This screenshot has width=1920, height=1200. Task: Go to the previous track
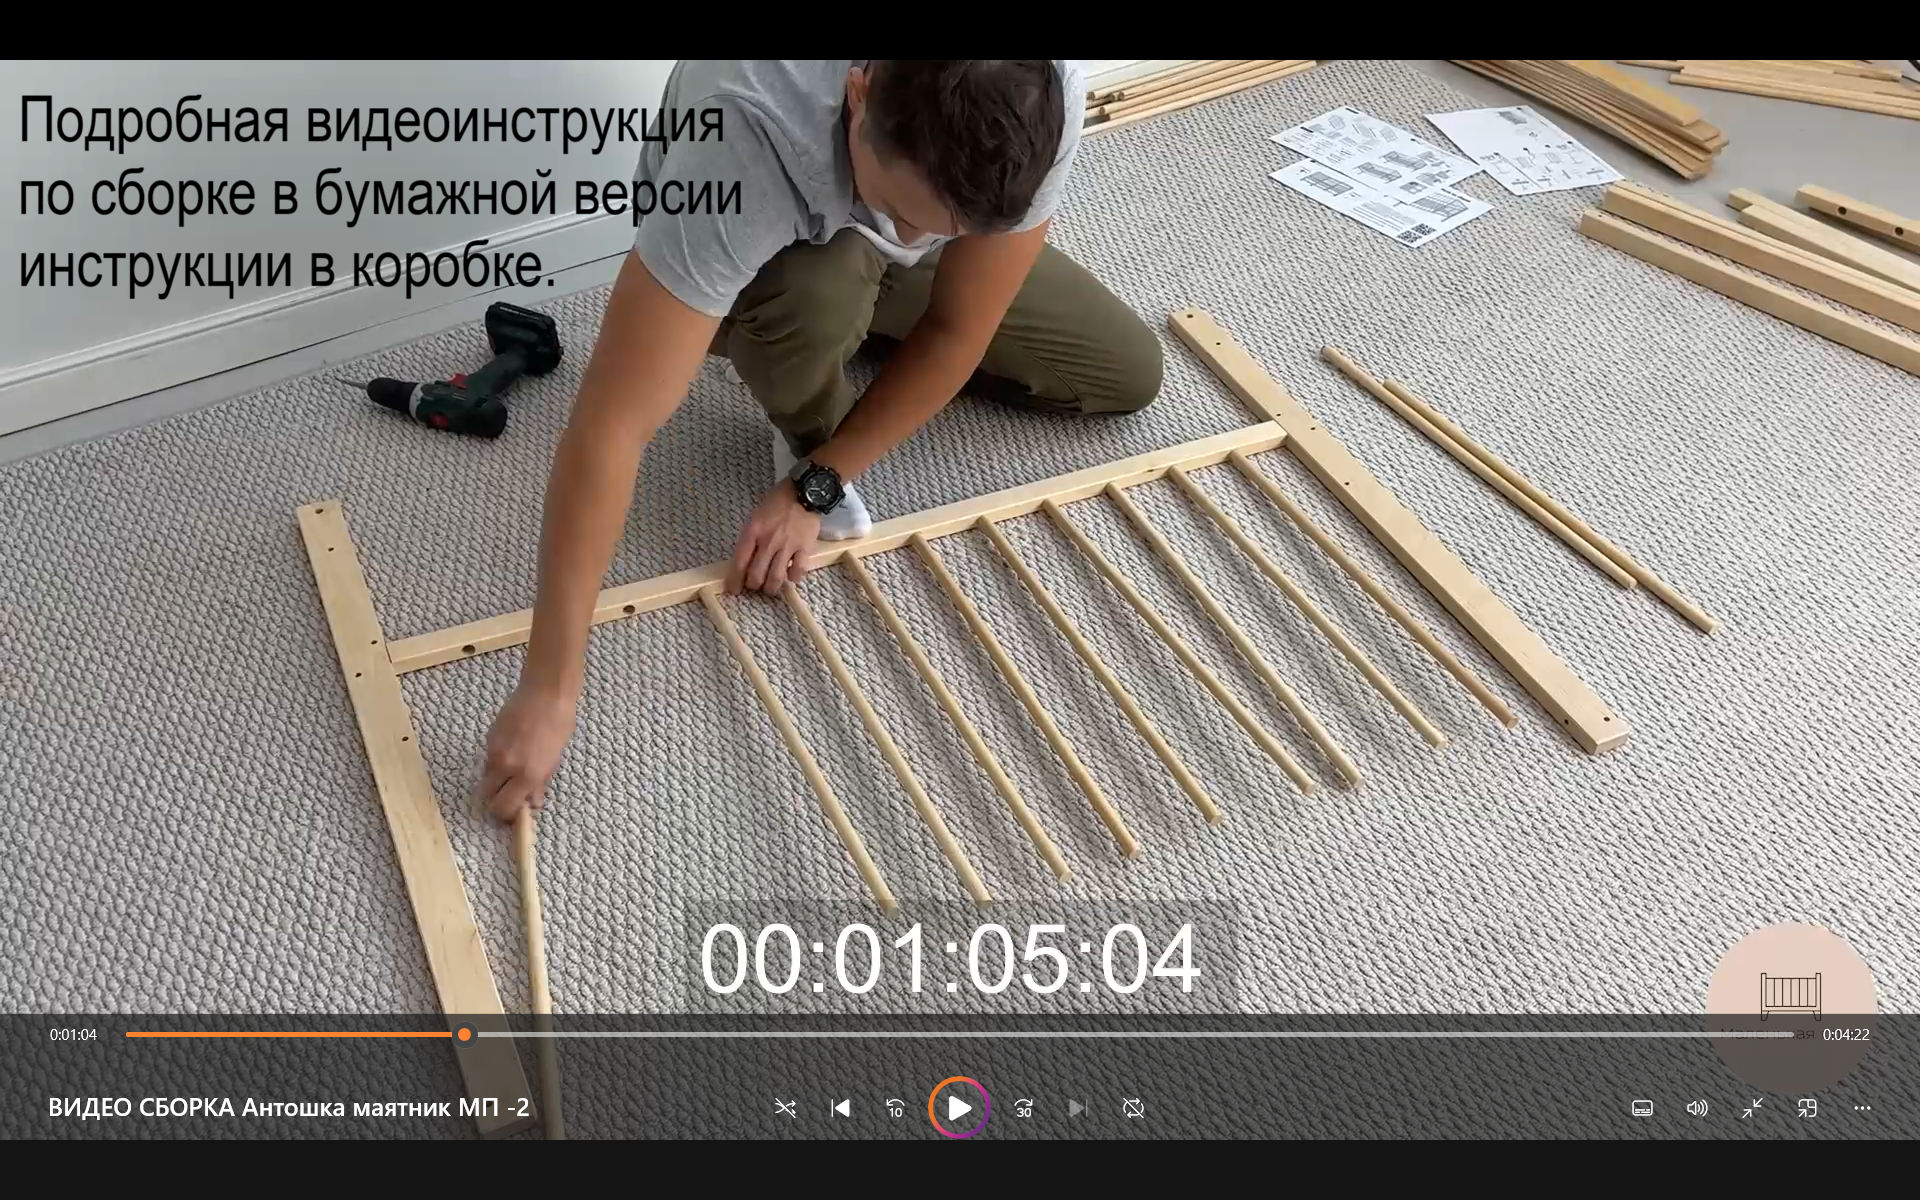840,1108
